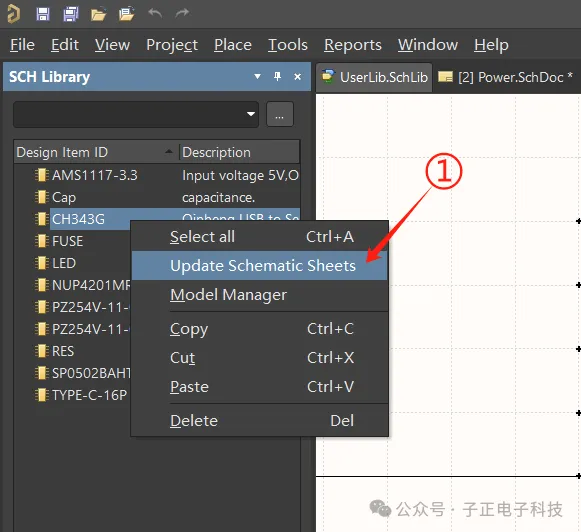Click the AMS1117-3.3 component icon
The width and height of the screenshot is (581, 532).
click(x=42, y=175)
